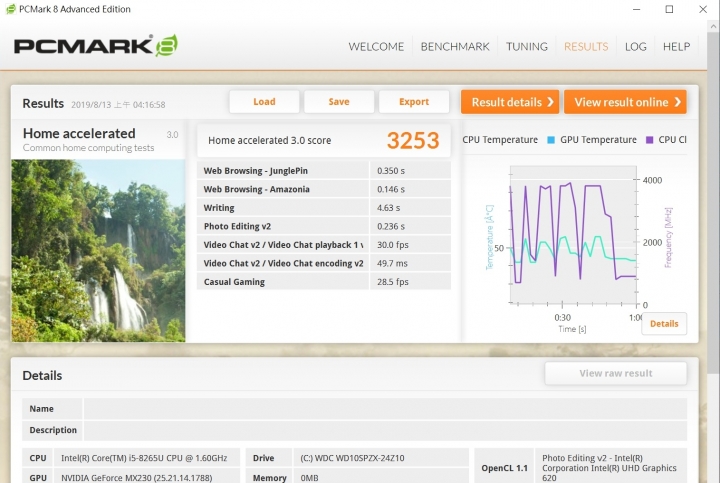Click the NVIDIA GeForce MX230 GPU value
Image resolution: width=720 pixels, height=483 pixels.
pyautogui.click(x=137, y=477)
